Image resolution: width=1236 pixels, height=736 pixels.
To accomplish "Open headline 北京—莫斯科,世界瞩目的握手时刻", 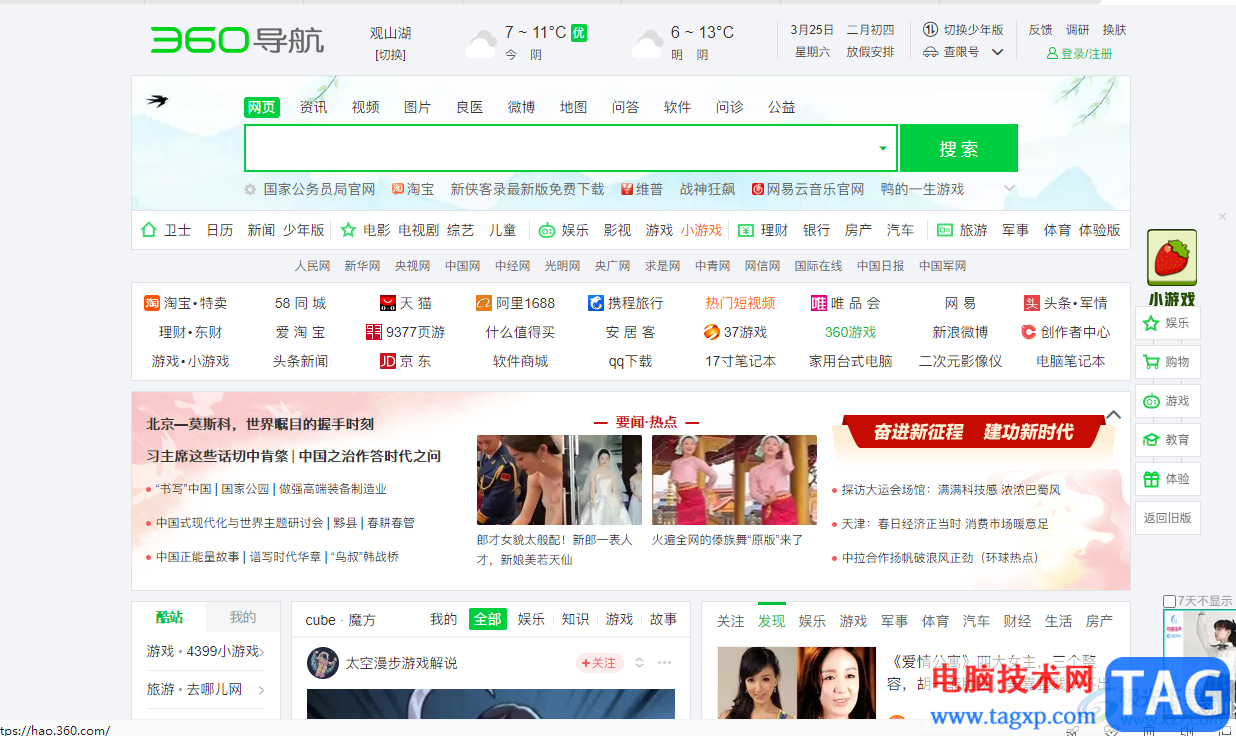I will pos(260,423).
